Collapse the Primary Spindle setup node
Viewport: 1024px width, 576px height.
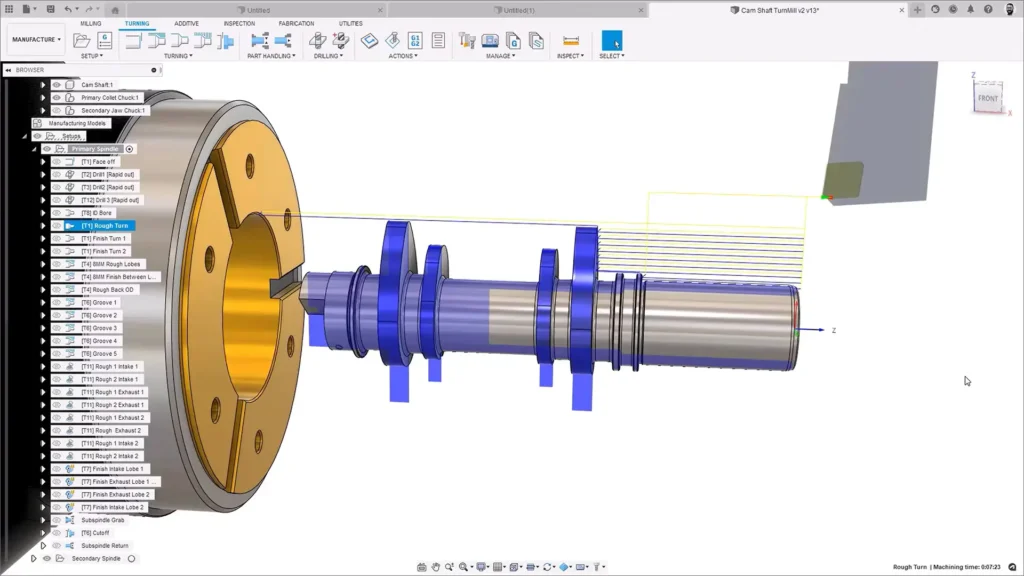click(x=33, y=148)
